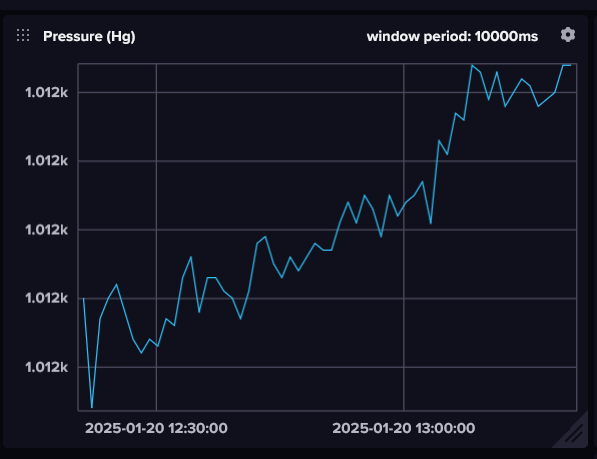Click the vertical gridline at 13:00:00
This screenshot has height=459, width=597.
click(x=404, y=237)
